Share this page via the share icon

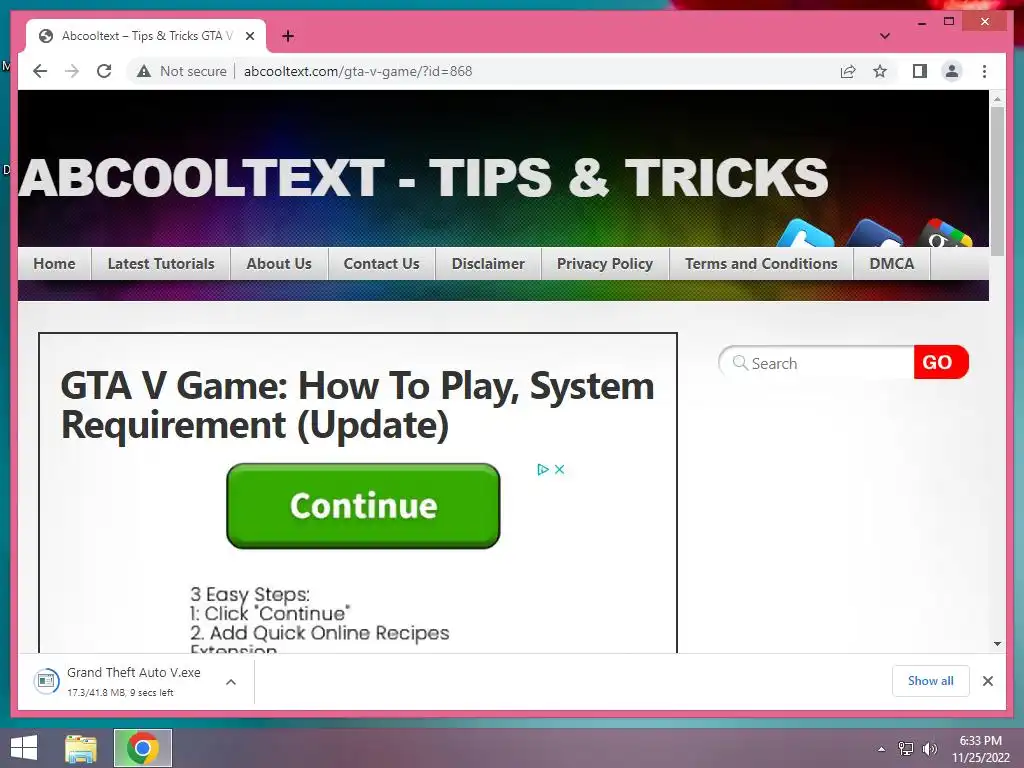[x=848, y=71]
